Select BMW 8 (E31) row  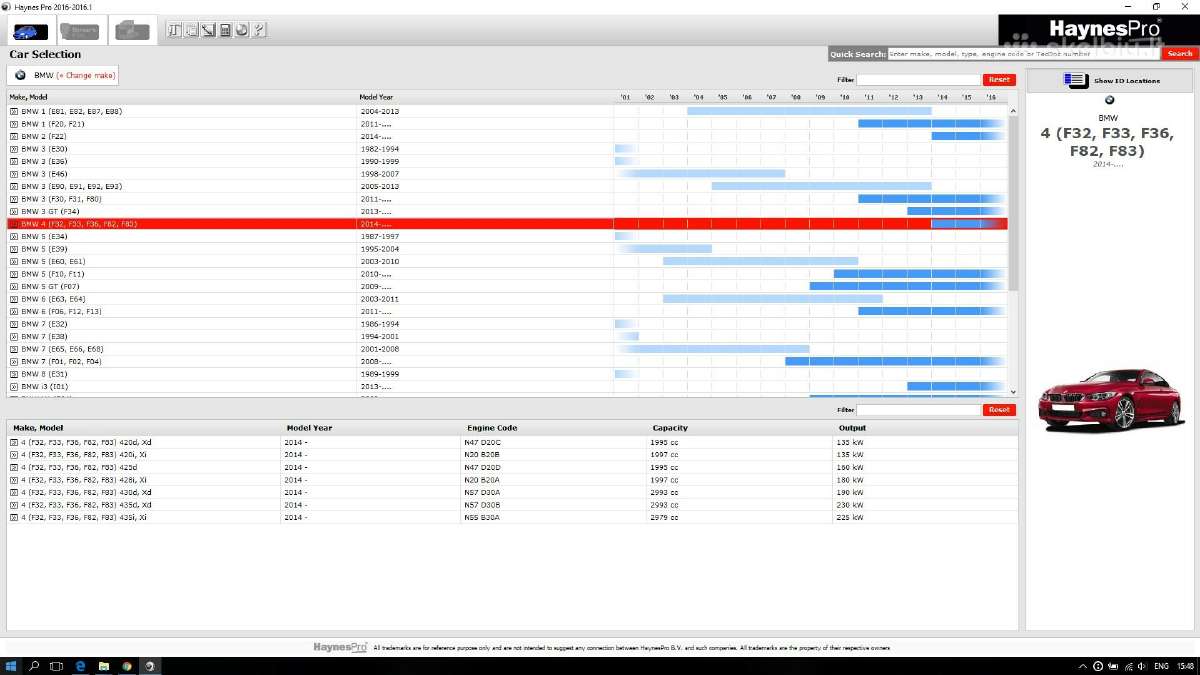click(507, 374)
